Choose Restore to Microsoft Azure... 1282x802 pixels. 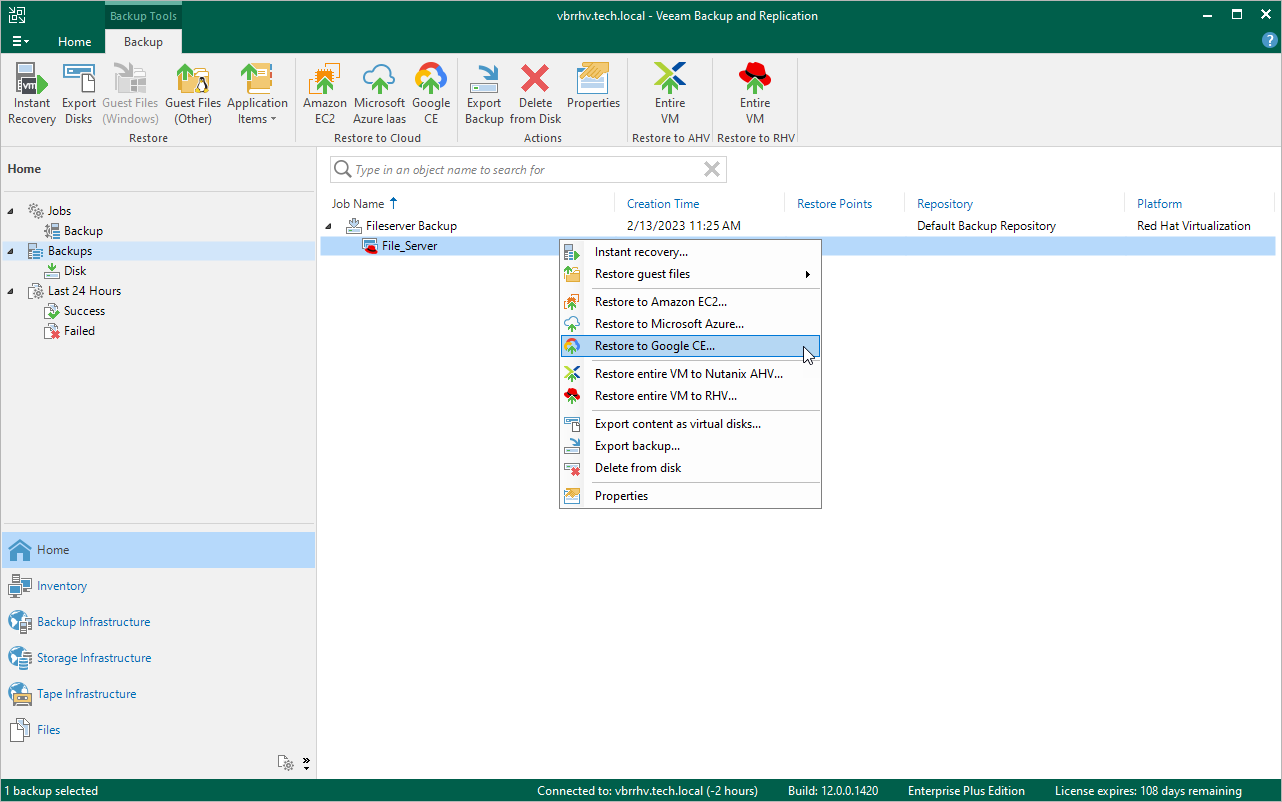pos(690,324)
